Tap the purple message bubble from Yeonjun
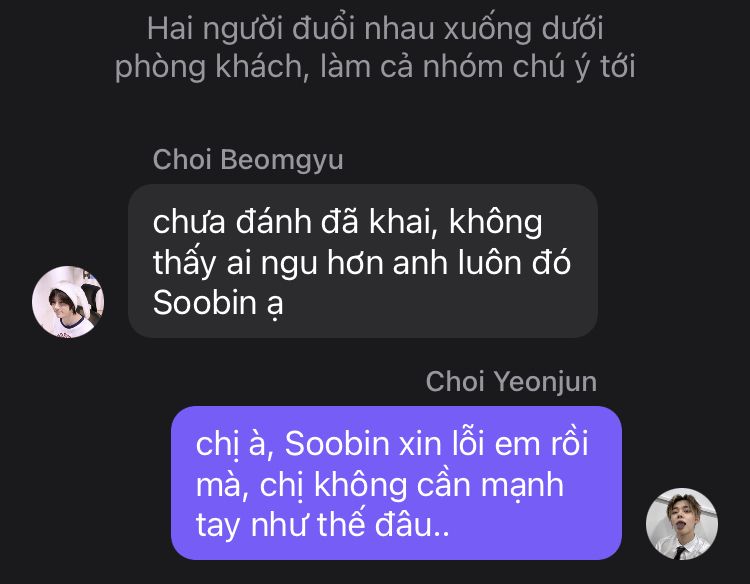Image resolution: width=750 pixels, height=584 pixels. [x=397, y=483]
